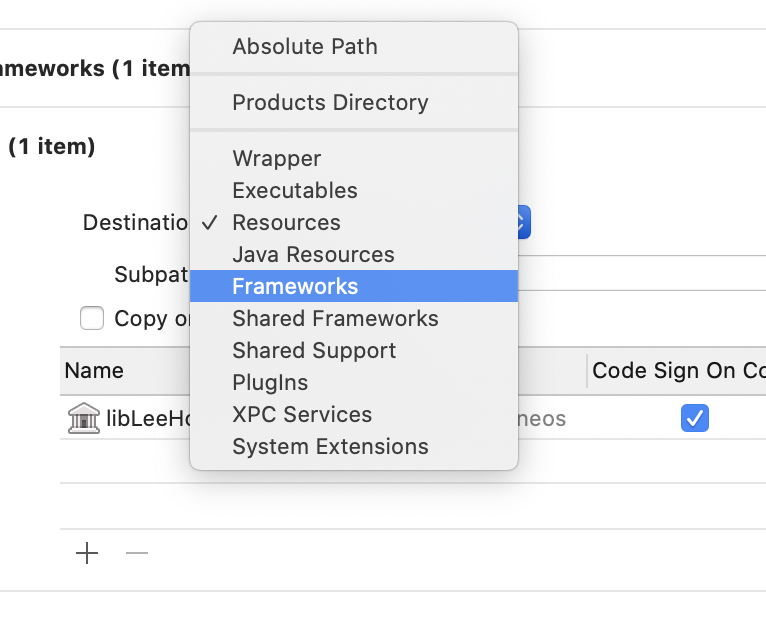Toggle the Code Sign On Copy checkbox
This screenshot has width=766, height=630.
(694, 418)
